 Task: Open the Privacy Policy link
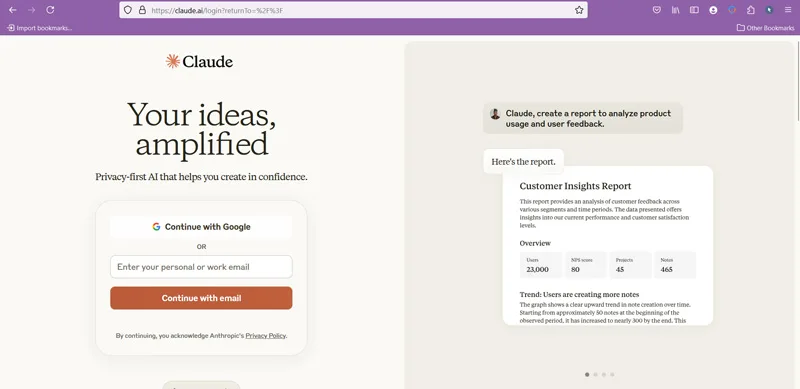265,336
